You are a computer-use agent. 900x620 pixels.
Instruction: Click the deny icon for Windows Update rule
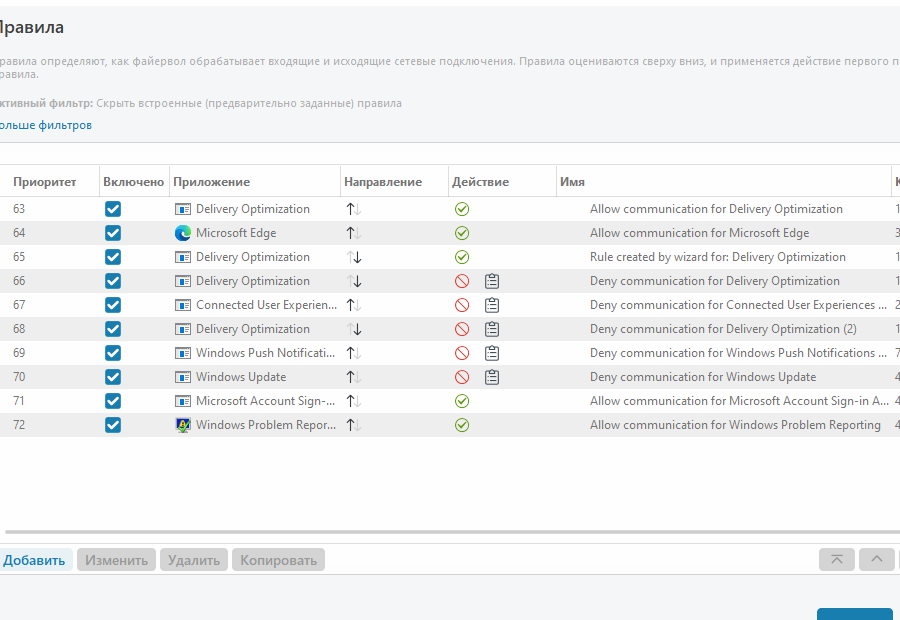tap(462, 377)
